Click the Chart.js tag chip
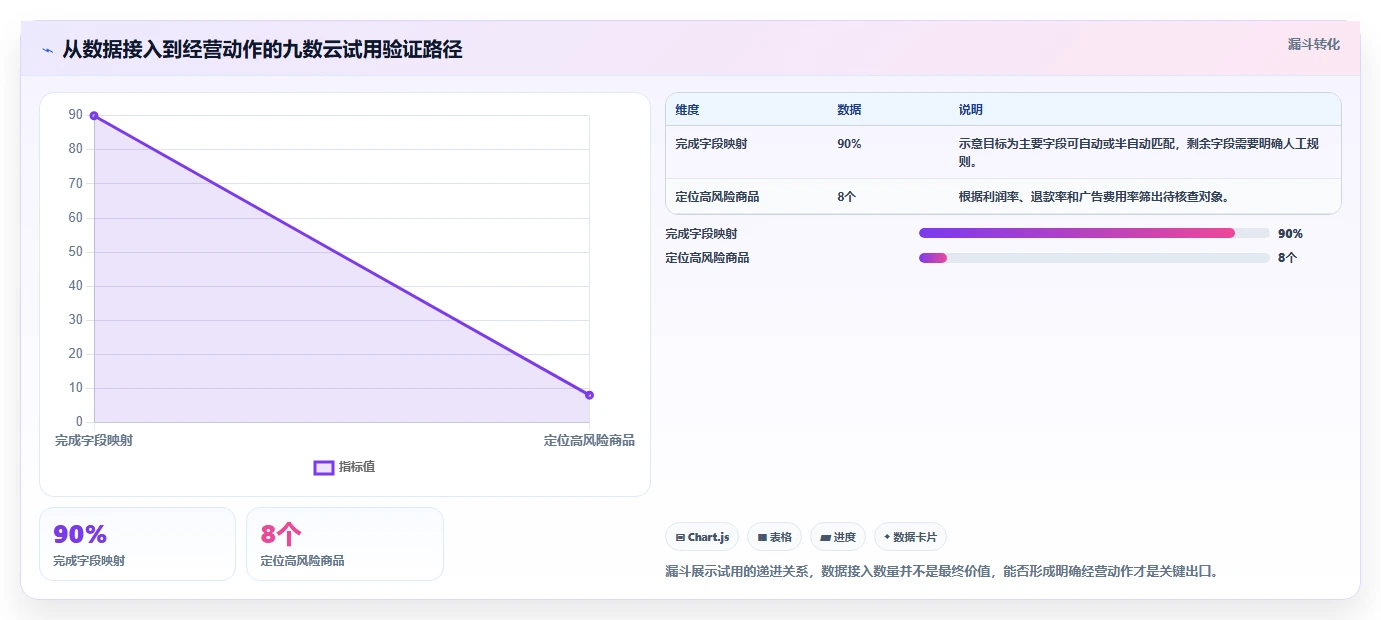Viewport: 1381px width, 620px height. [703, 537]
